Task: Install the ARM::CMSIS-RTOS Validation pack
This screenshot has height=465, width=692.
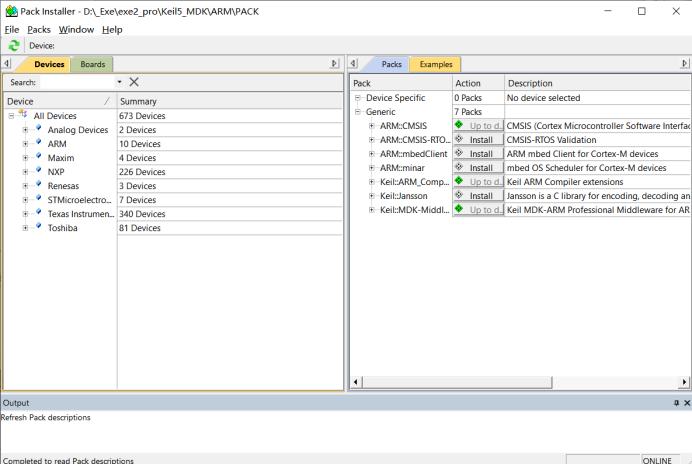Action: click(479, 140)
